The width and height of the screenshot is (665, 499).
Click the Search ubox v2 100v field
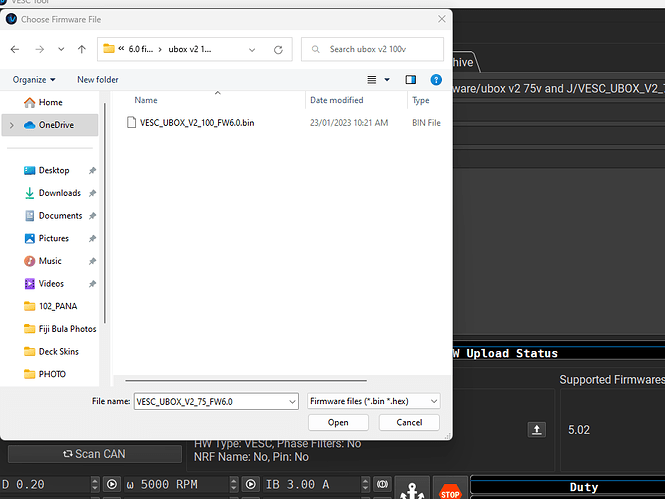(x=372, y=49)
